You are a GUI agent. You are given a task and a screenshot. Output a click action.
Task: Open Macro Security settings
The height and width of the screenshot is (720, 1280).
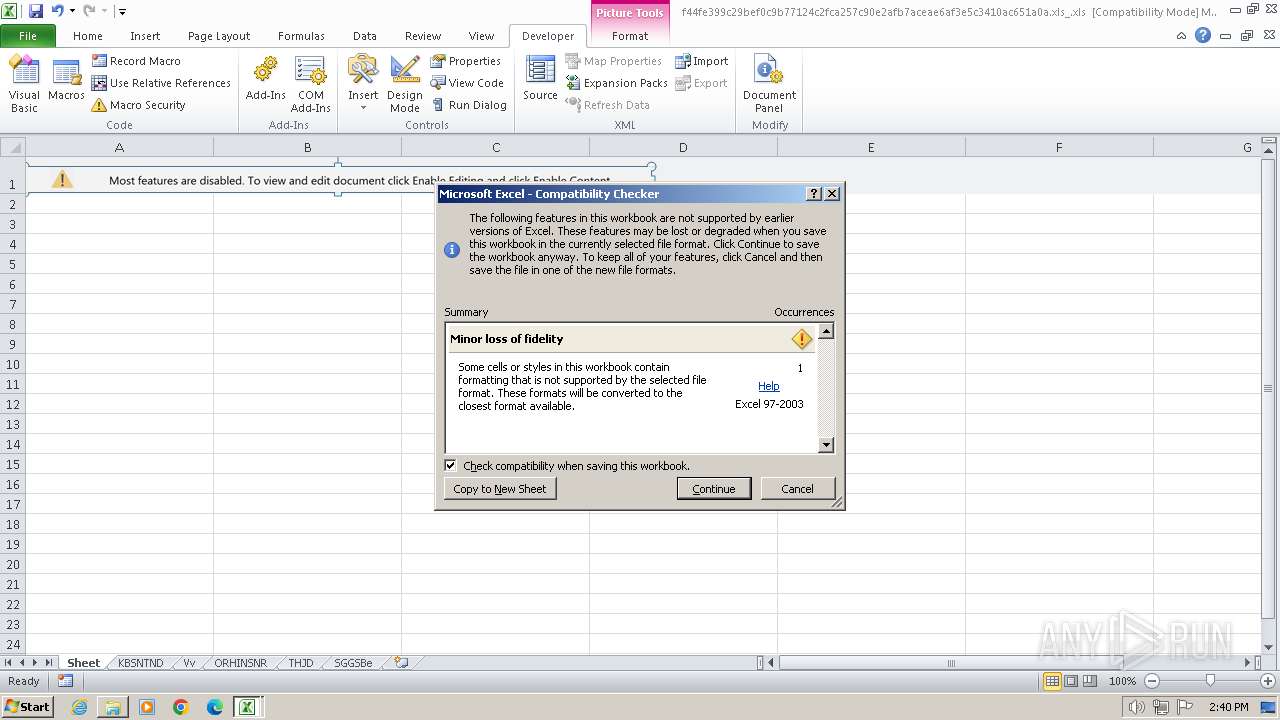[x=138, y=105]
